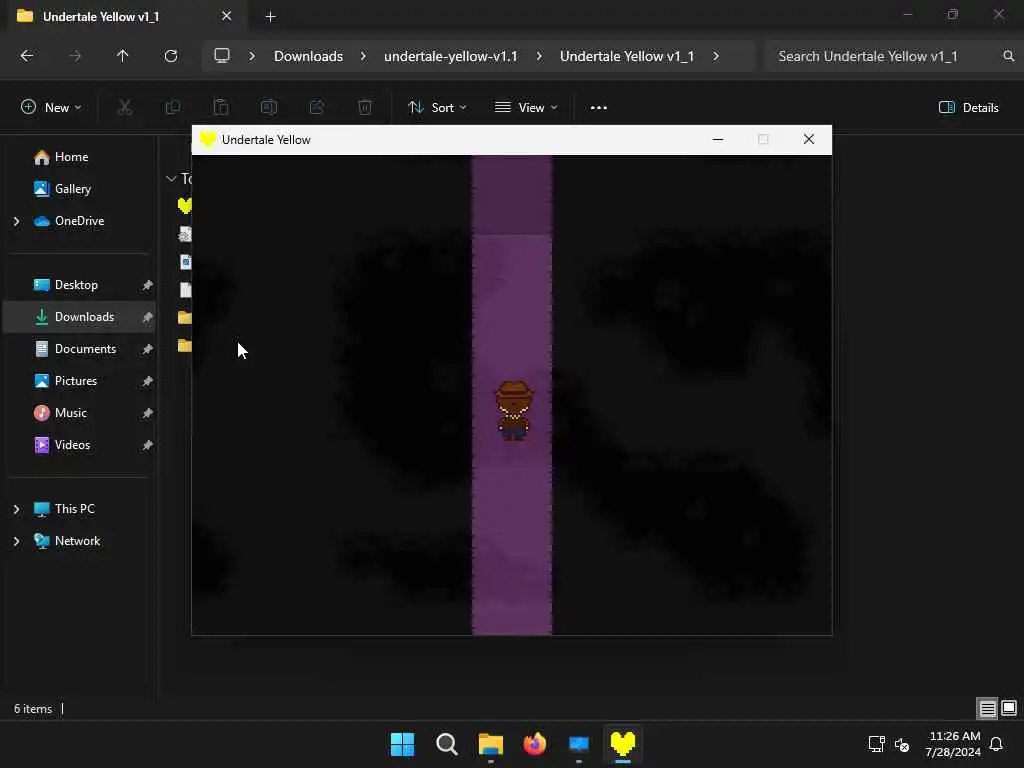Click the PC icon in address bar
Viewport: 1024px width, 768px height.
click(222, 56)
